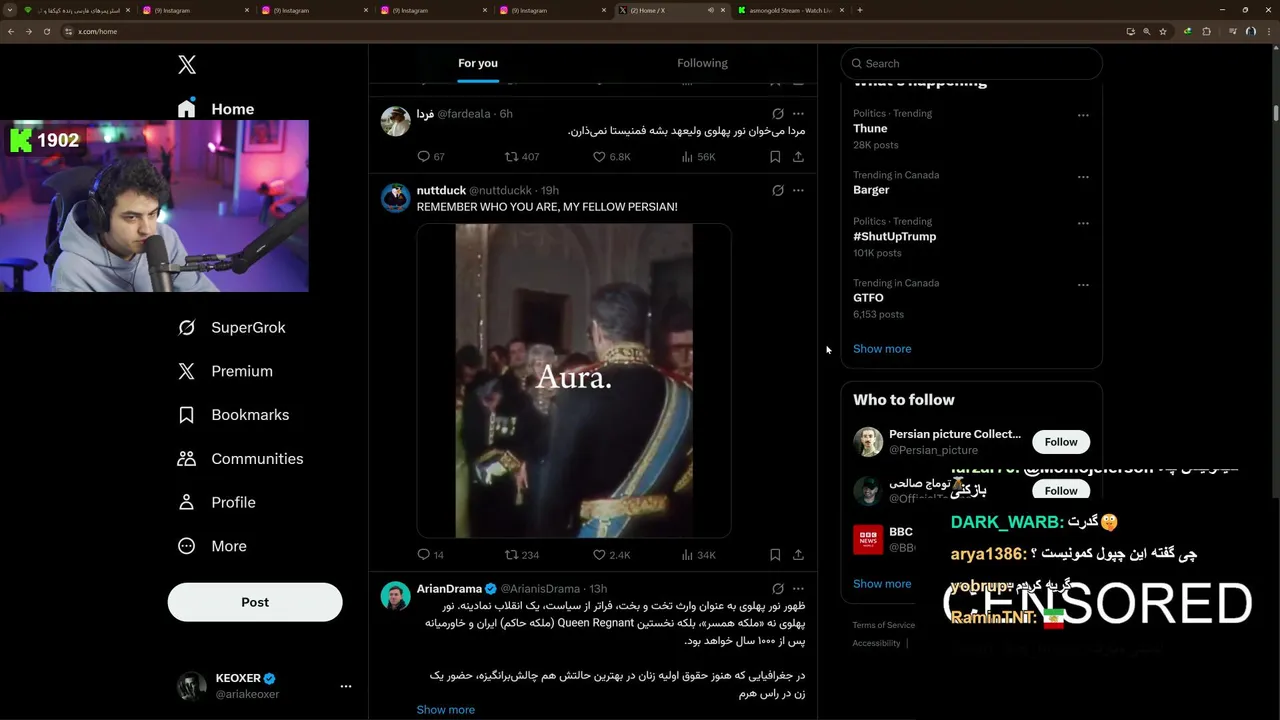Open the X logo home link
Image resolution: width=1280 pixels, height=720 pixels.
coord(187,65)
